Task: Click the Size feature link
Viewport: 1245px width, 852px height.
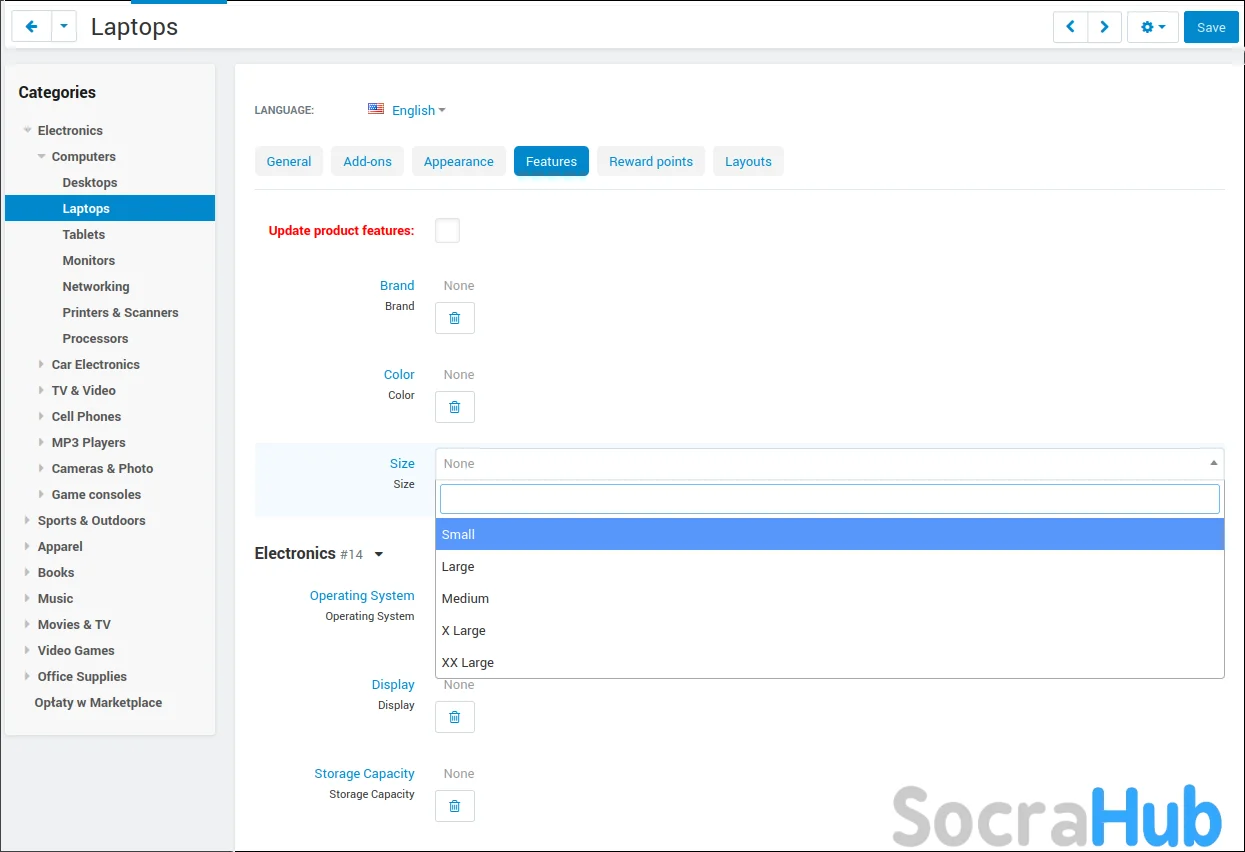Action: [x=402, y=463]
